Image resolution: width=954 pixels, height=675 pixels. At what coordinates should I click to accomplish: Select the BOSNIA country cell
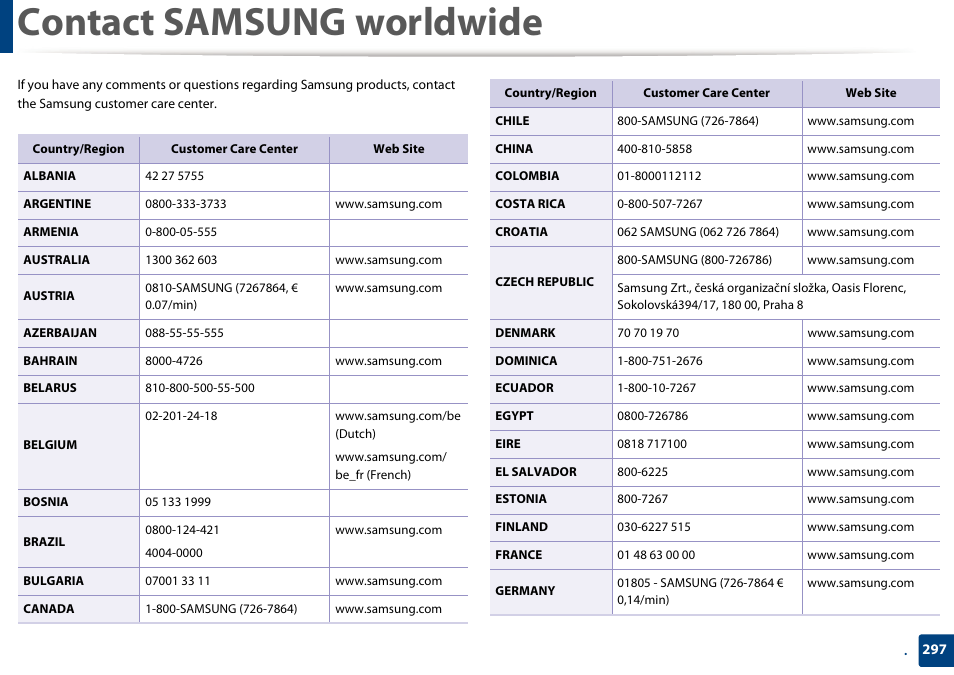click(78, 503)
